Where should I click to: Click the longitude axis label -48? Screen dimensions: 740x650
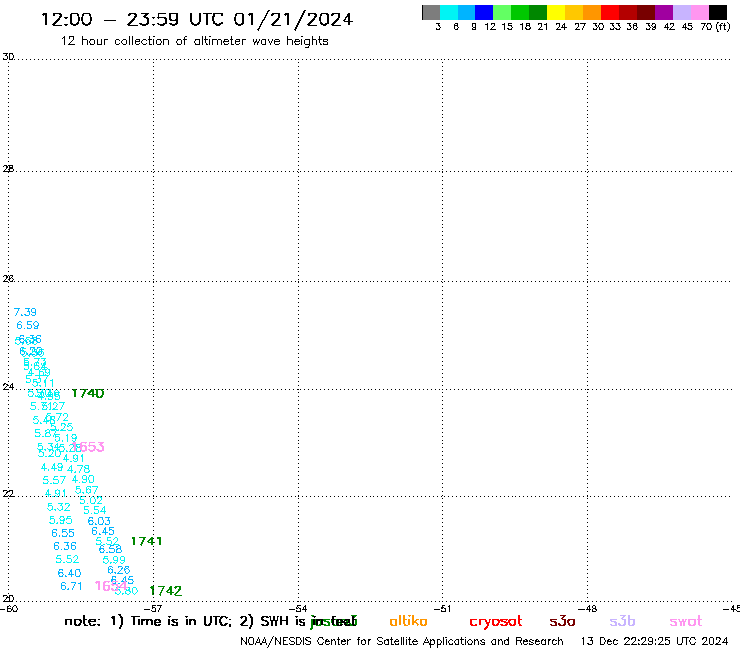588,609
